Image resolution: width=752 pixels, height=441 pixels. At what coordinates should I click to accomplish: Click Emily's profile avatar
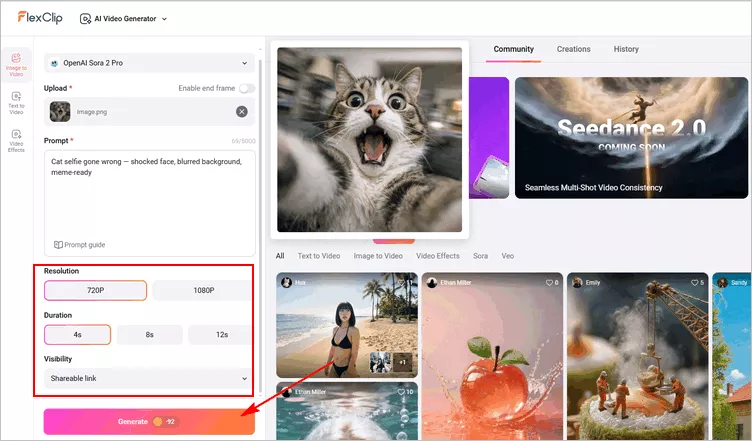[x=577, y=283]
